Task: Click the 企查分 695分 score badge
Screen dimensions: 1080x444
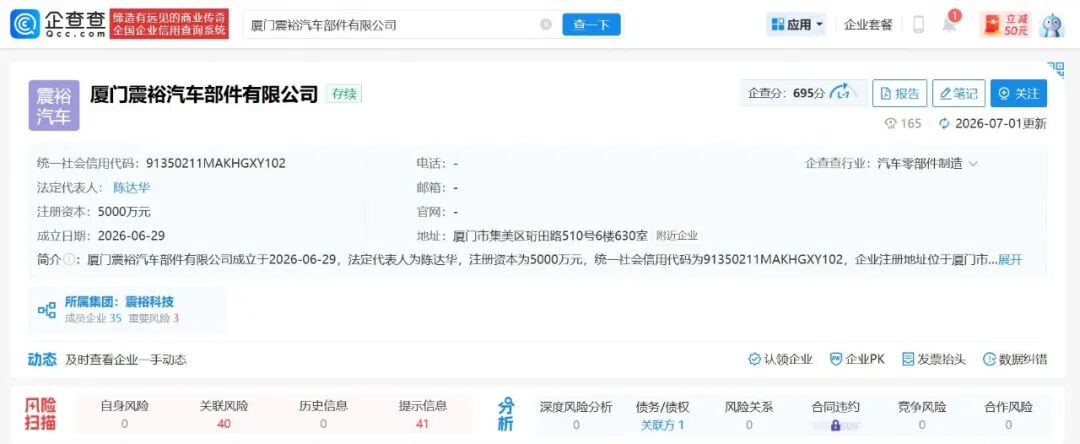Action: [x=803, y=94]
